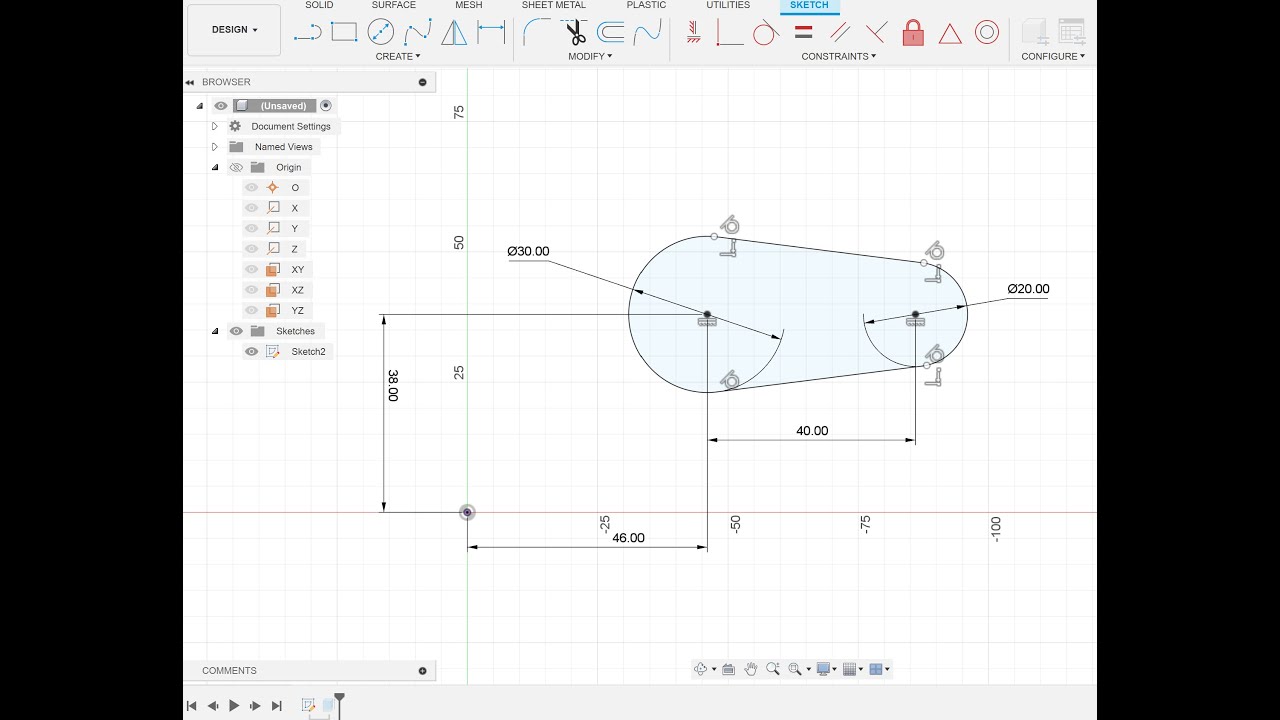Apply the Parallel constraint

coord(840,32)
